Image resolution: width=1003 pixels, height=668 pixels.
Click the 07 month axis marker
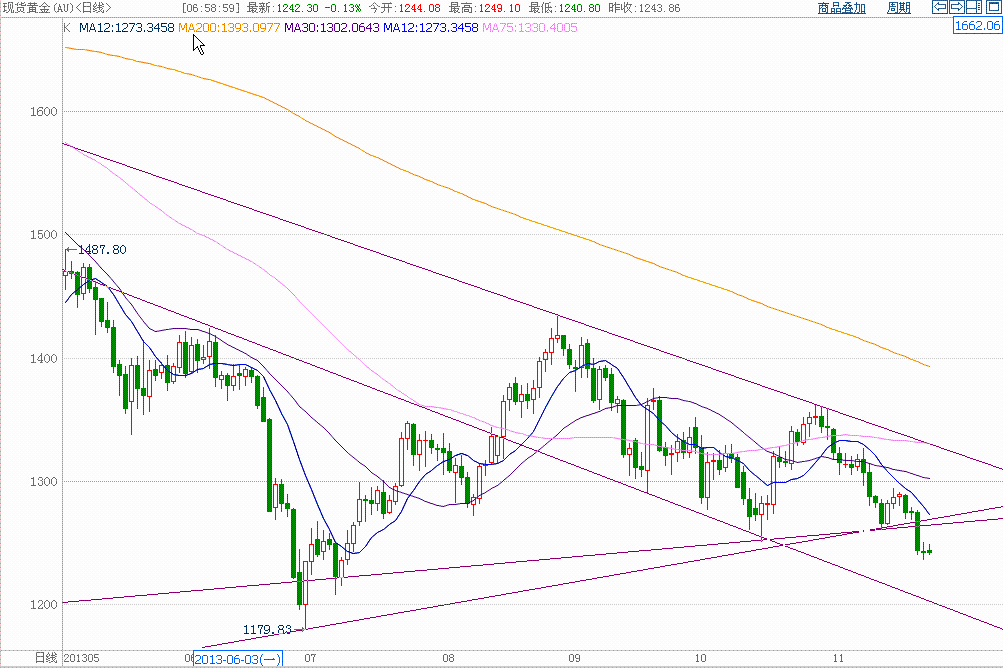pyautogui.click(x=310, y=658)
